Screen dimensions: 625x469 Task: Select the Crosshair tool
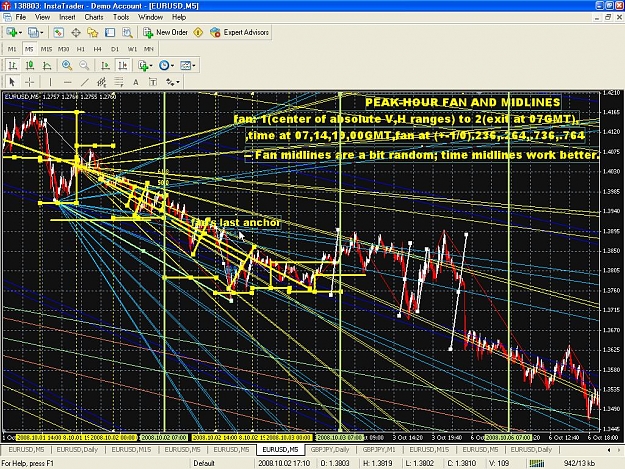pos(29,82)
